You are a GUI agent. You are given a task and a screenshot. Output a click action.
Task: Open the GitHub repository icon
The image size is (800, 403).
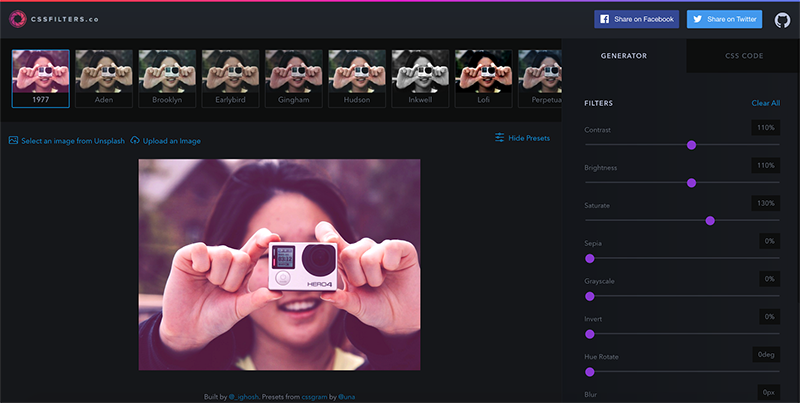(781, 19)
